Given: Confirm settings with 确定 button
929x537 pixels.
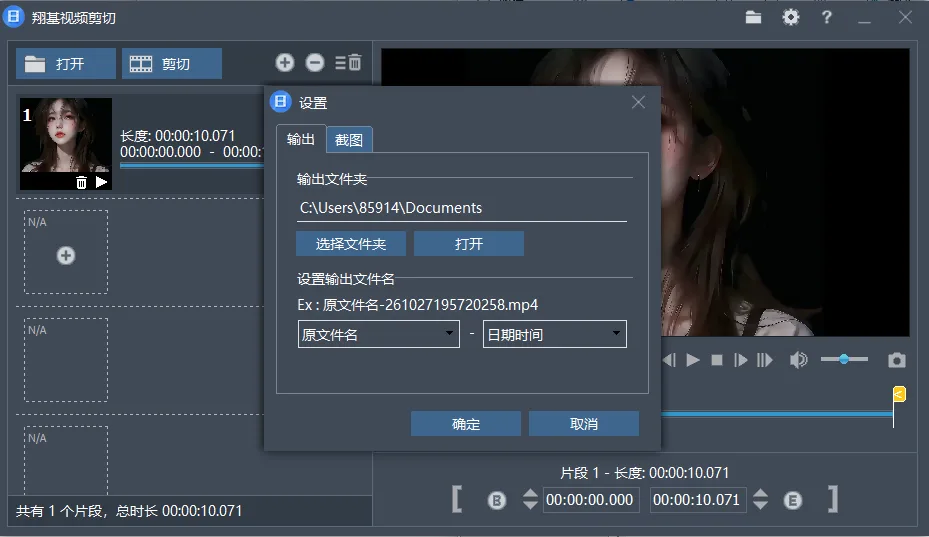Looking at the screenshot, I should (x=466, y=424).
